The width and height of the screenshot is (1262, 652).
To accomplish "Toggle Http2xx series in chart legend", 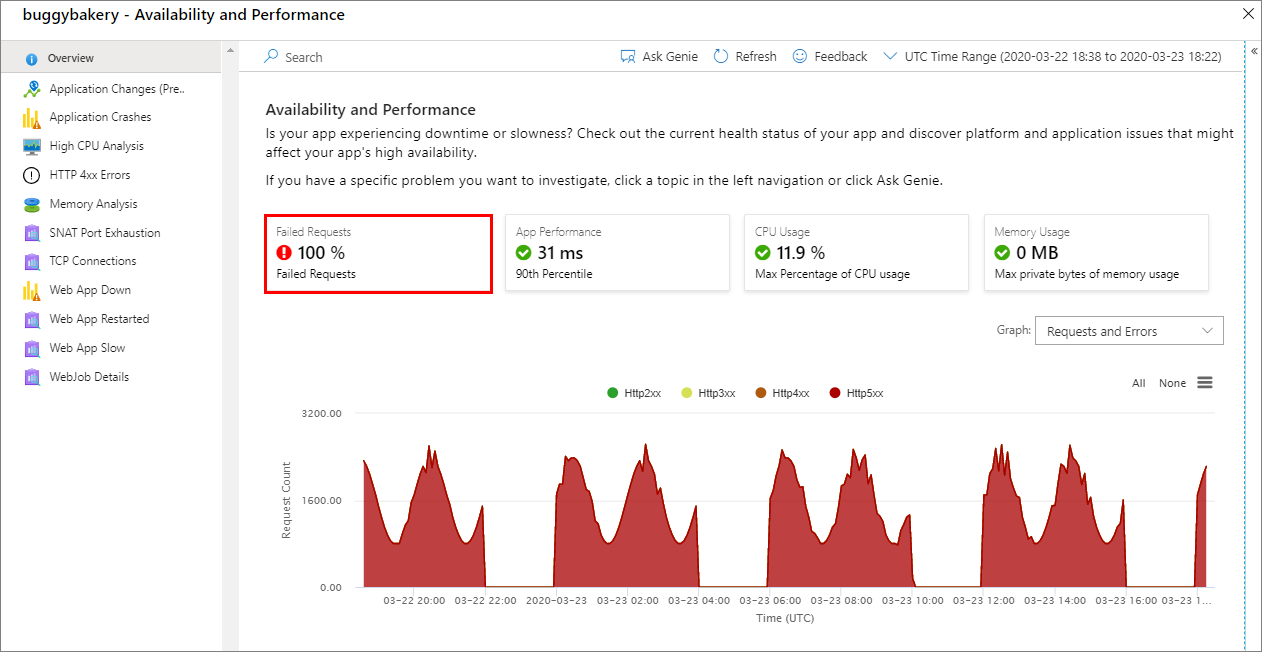I will (634, 393).
